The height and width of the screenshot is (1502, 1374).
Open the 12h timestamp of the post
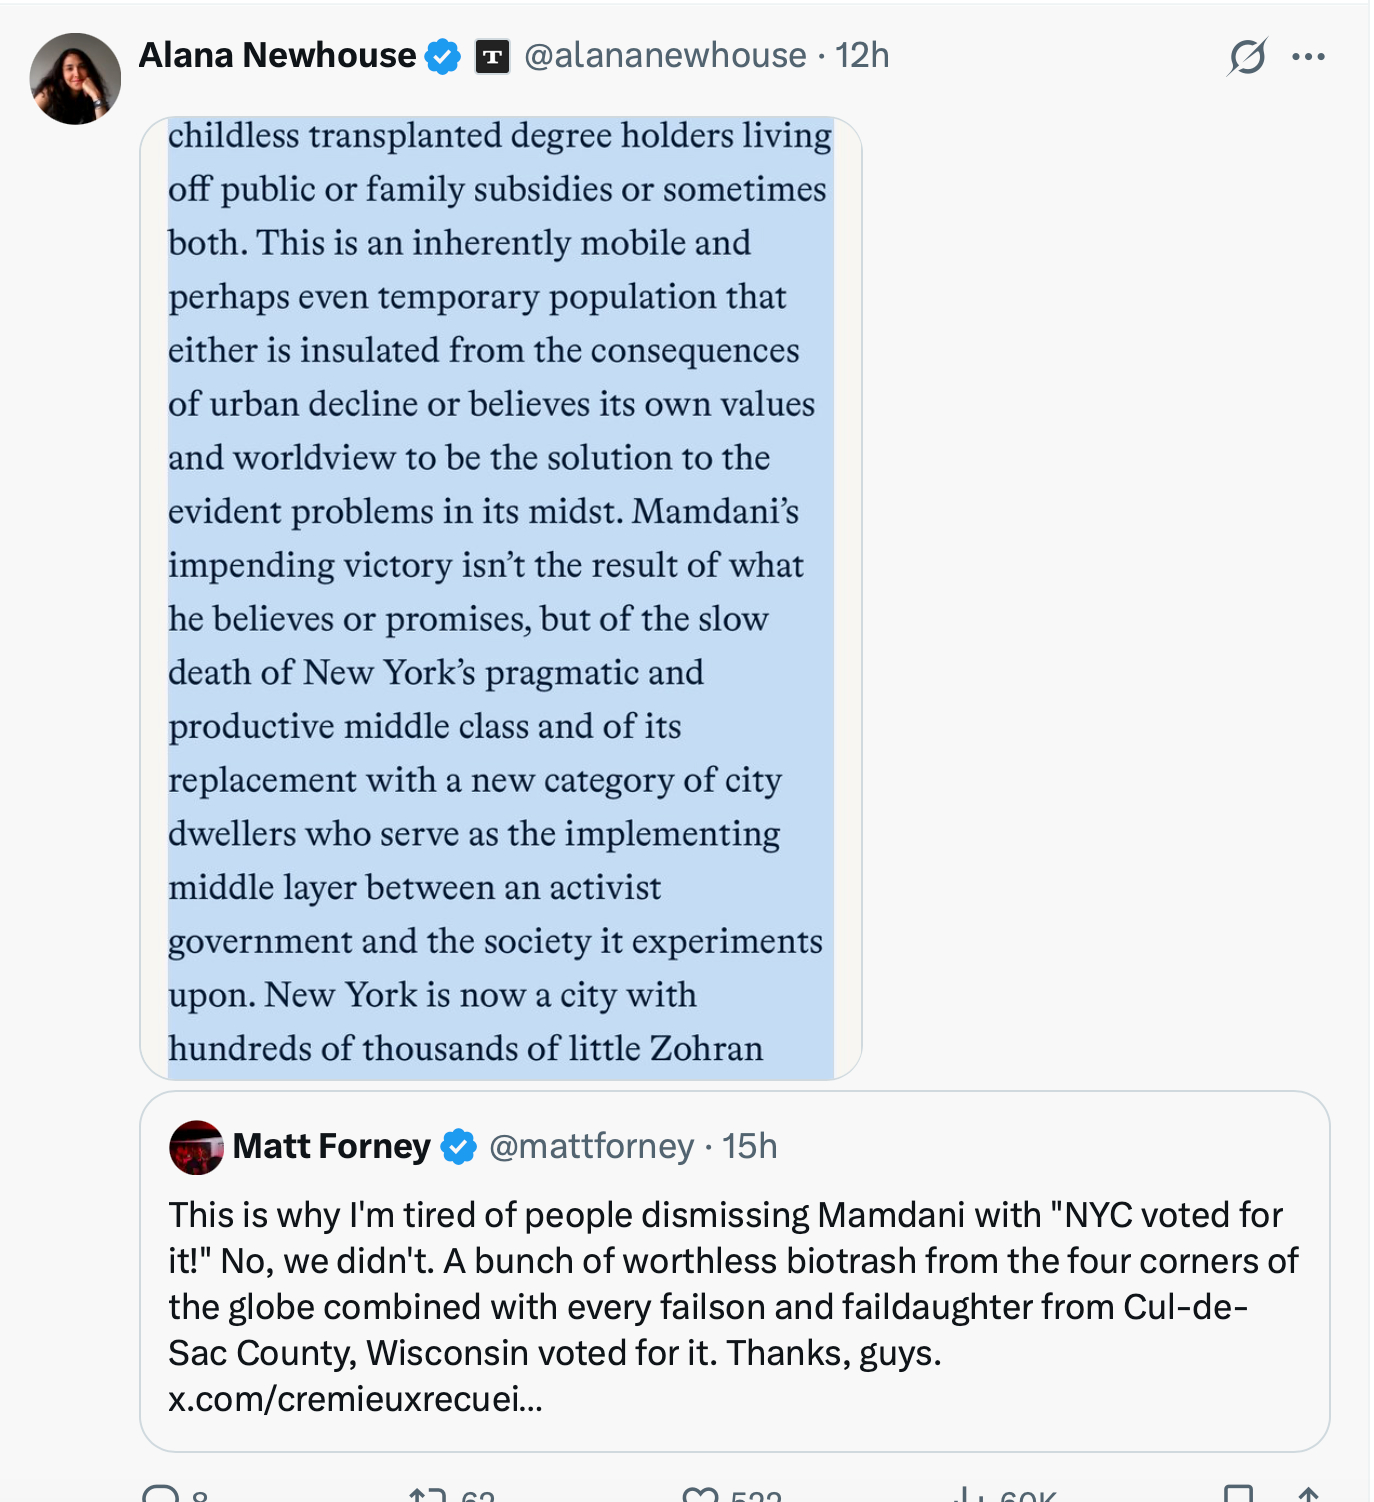(x=862, y=55)
